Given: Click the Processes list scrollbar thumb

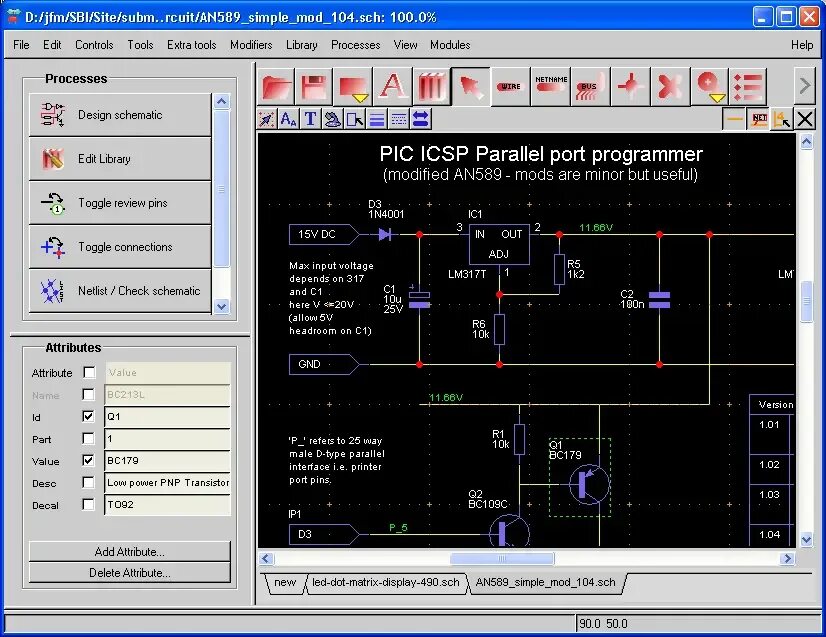Looking at the screenshot, I should 222,189.
